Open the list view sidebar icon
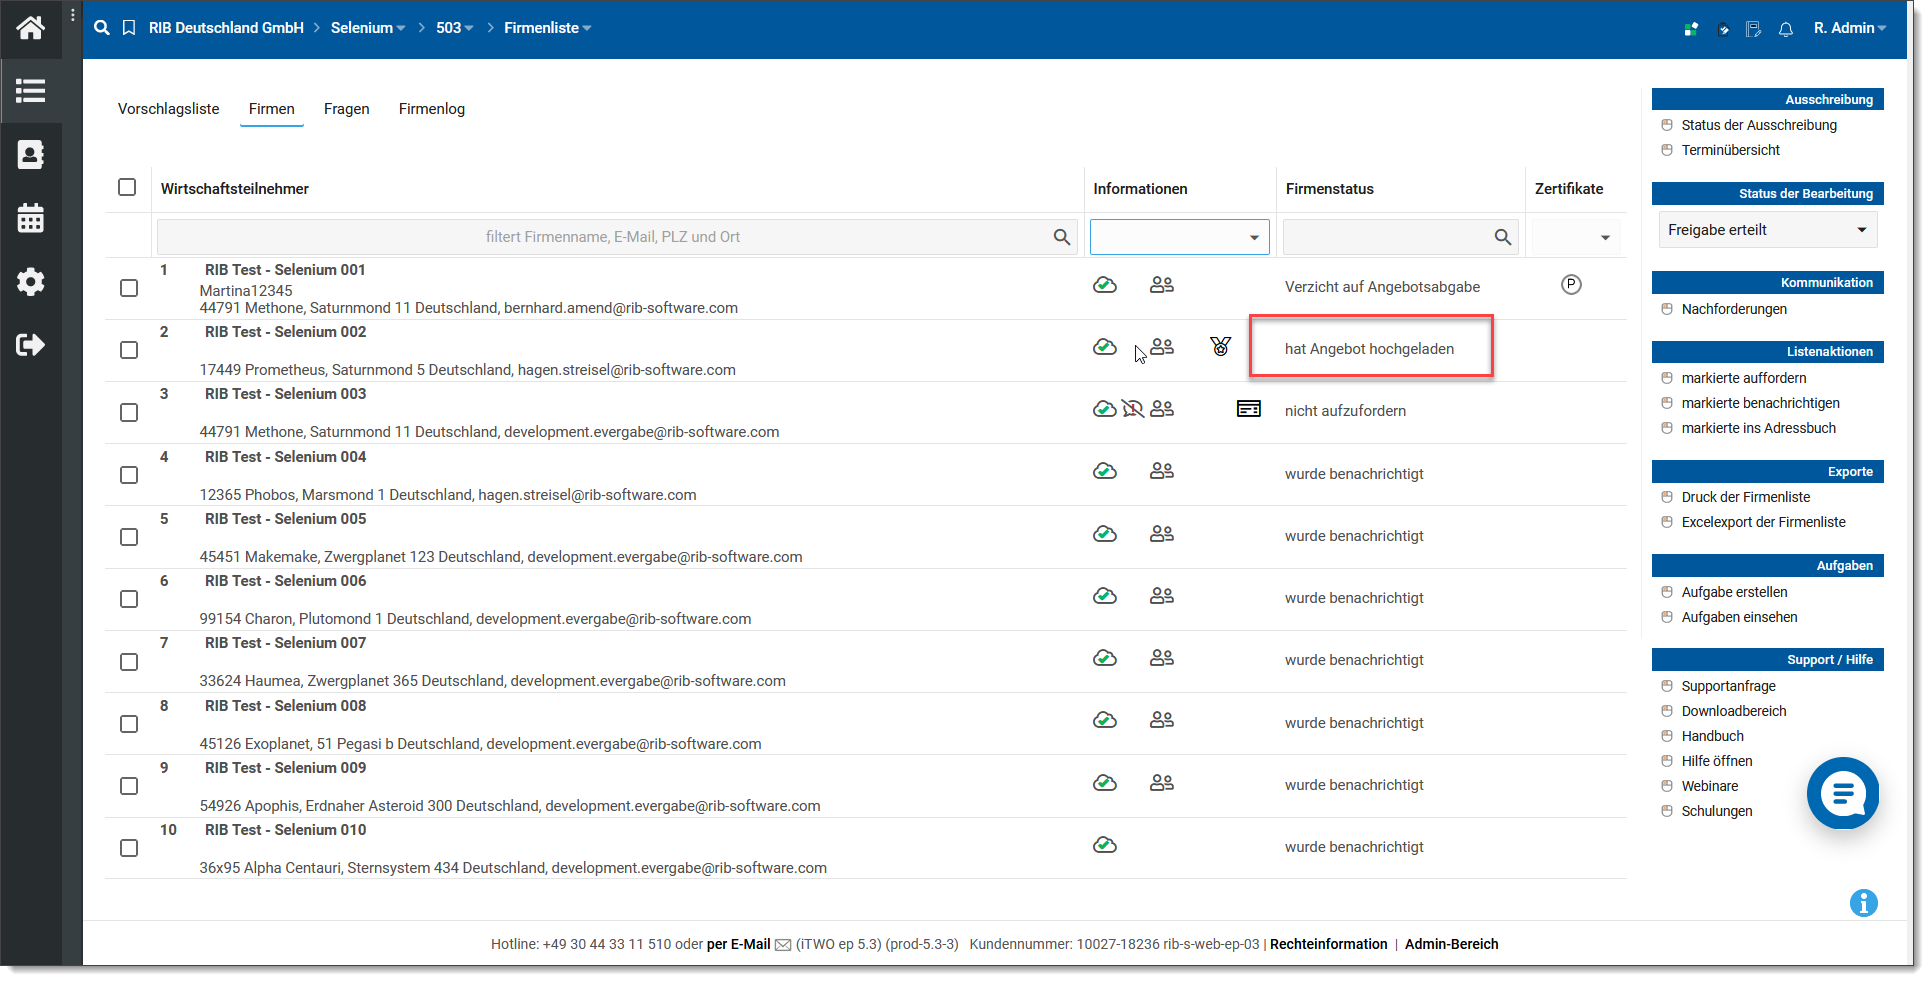 click(30, 91)
